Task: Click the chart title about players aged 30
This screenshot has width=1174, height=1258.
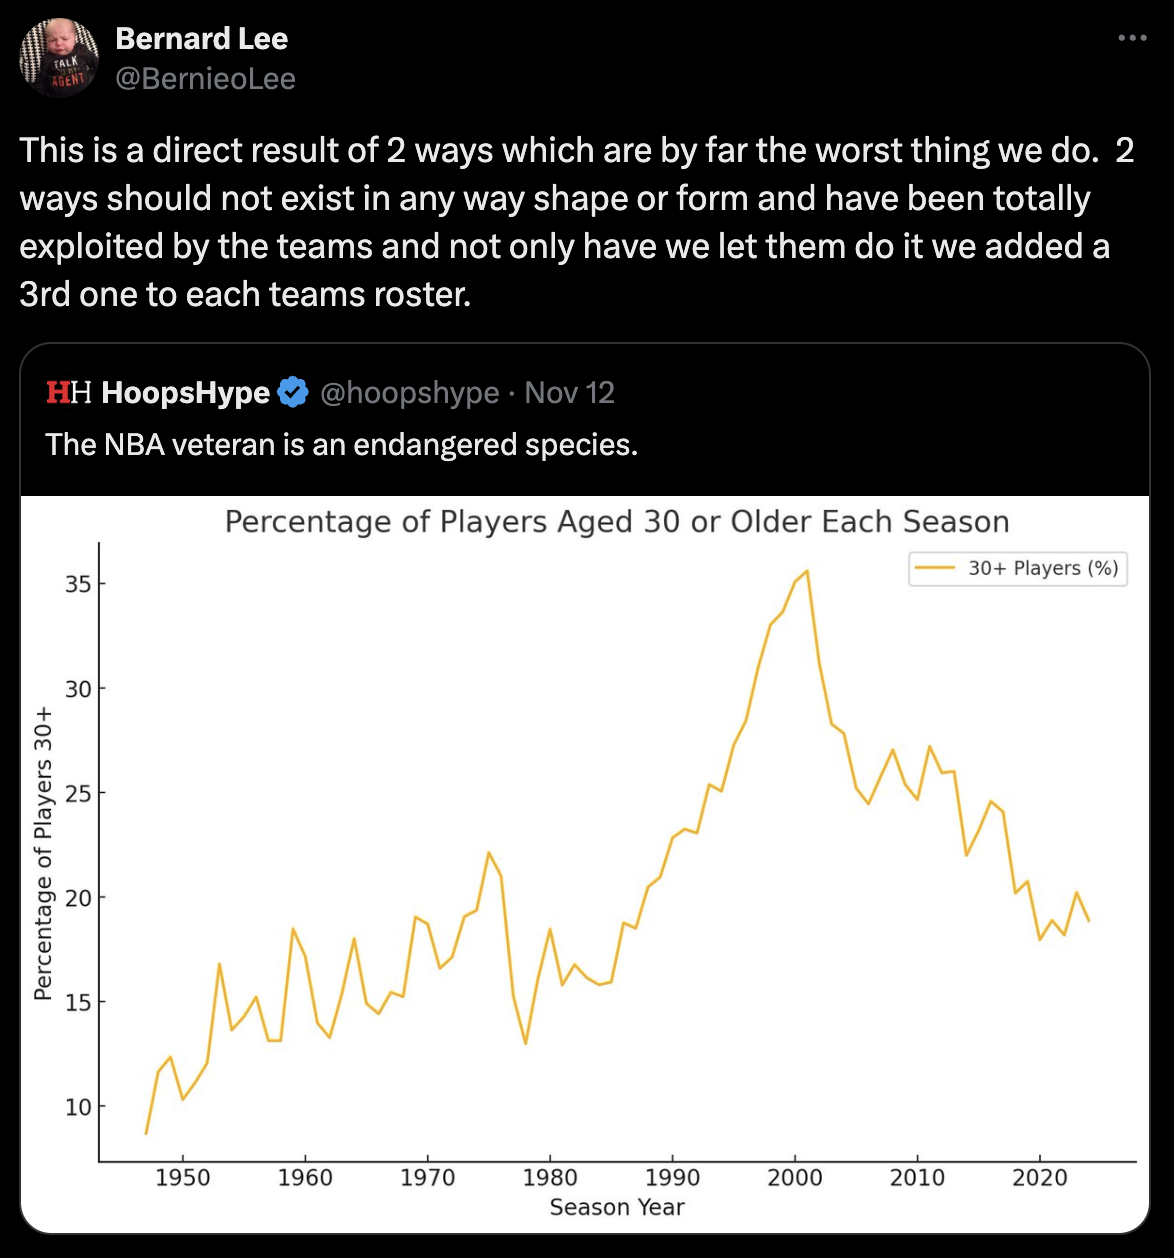Action: [x=617, y=522]
